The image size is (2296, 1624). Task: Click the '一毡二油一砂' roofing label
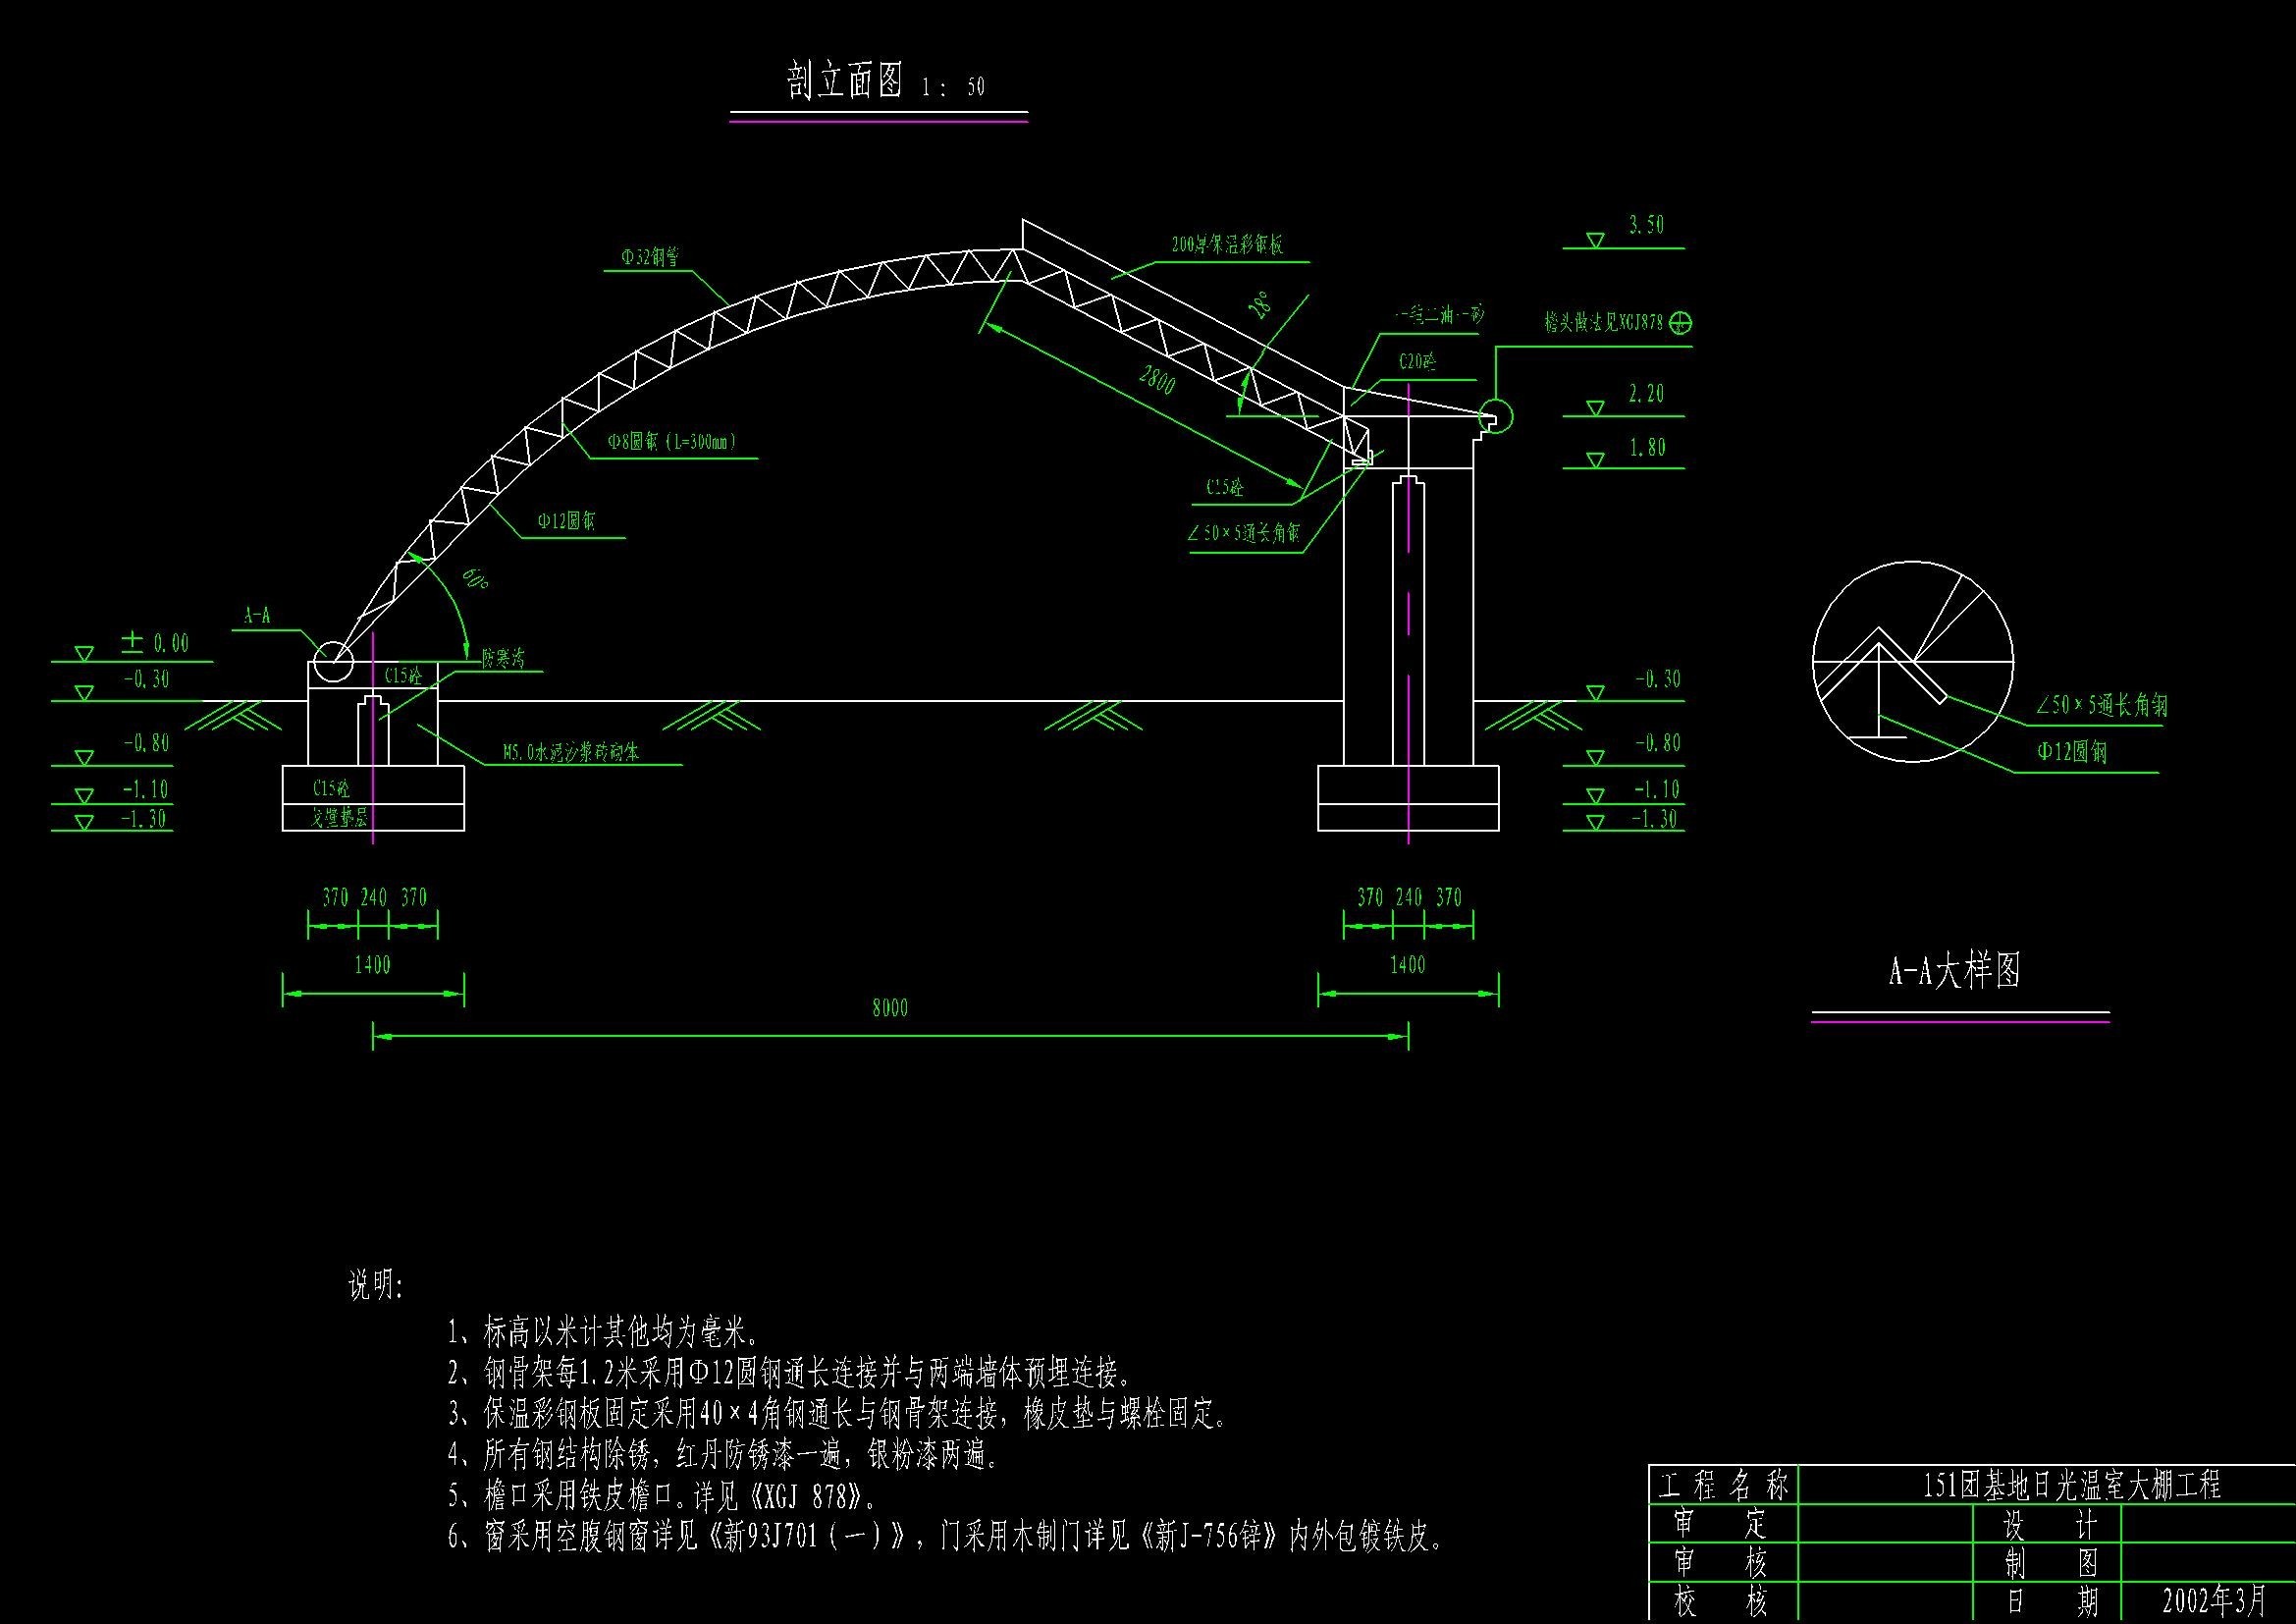coord(1439,315)
